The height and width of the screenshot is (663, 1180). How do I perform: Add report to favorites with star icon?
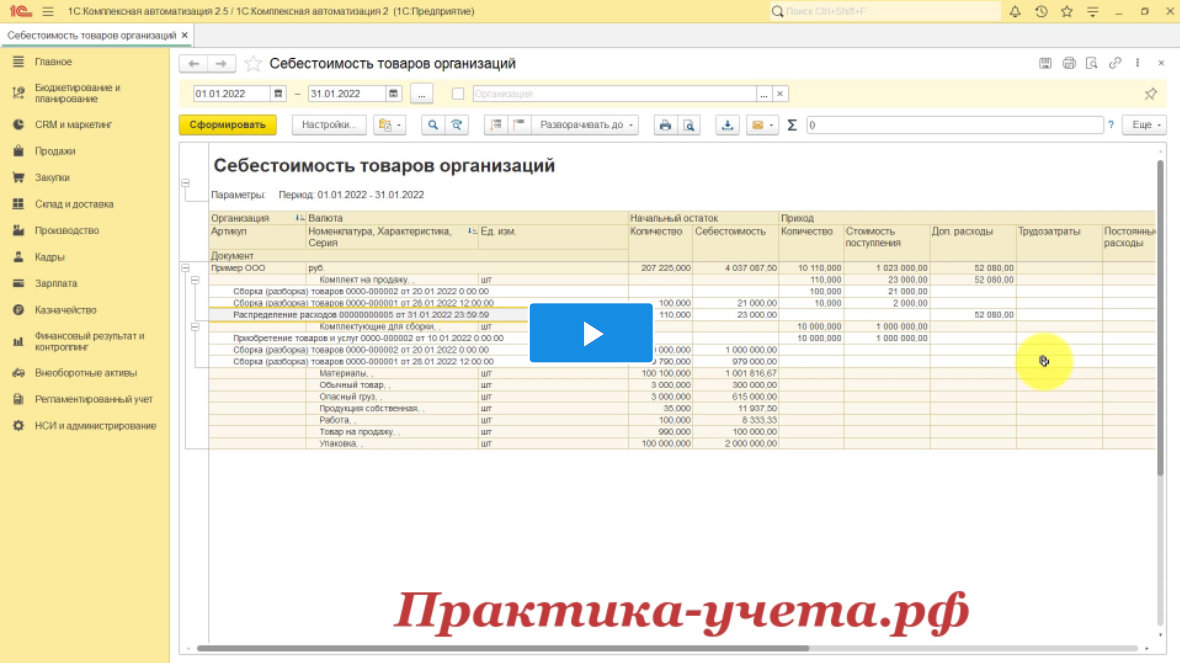click(253, 64)
